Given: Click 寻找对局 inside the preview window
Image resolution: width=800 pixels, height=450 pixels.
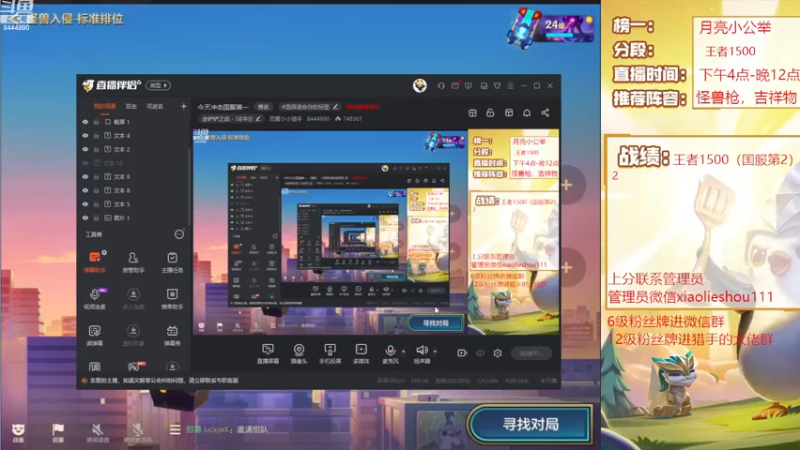Looking at the screenshot, I should pos(435,323).
